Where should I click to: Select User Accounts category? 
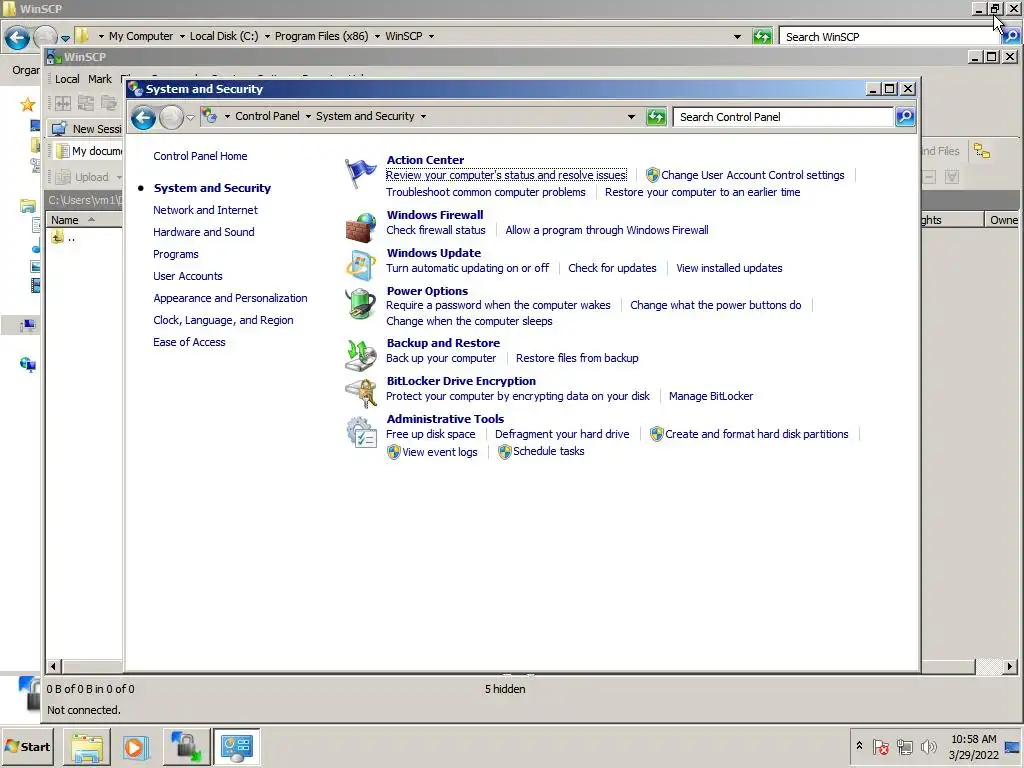[187, 276]
